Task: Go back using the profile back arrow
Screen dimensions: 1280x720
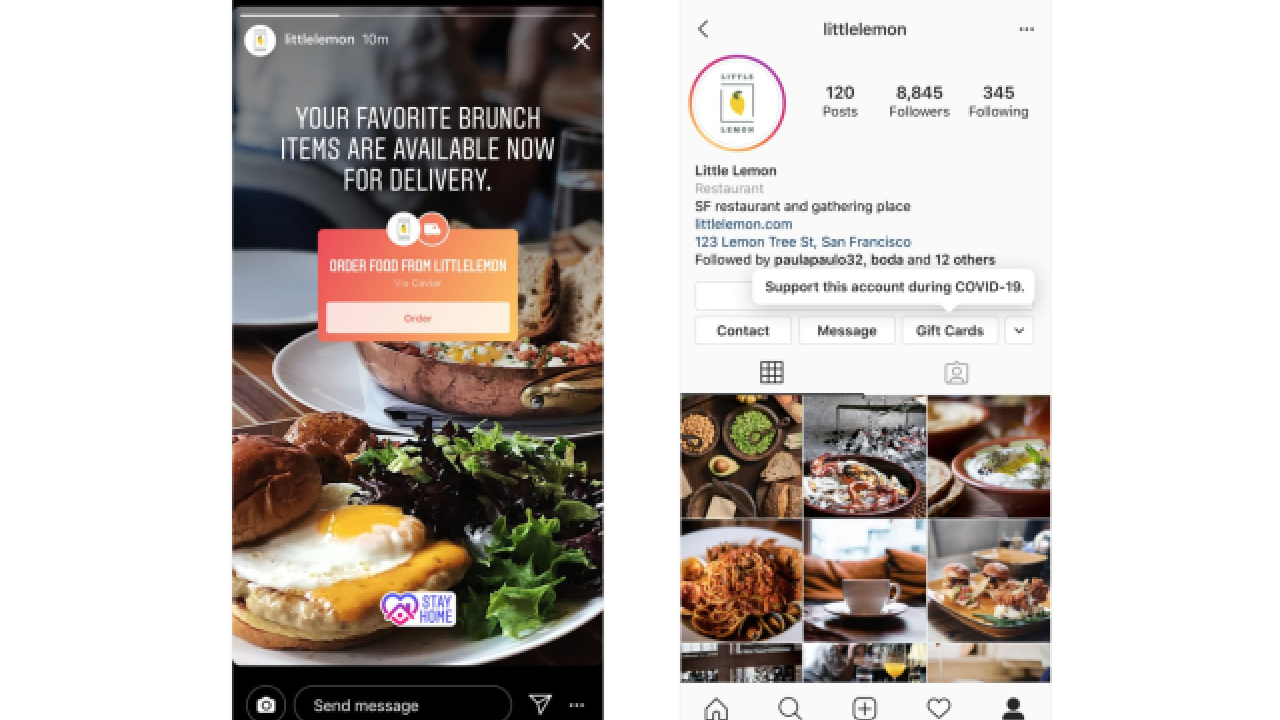Action: 703,29
